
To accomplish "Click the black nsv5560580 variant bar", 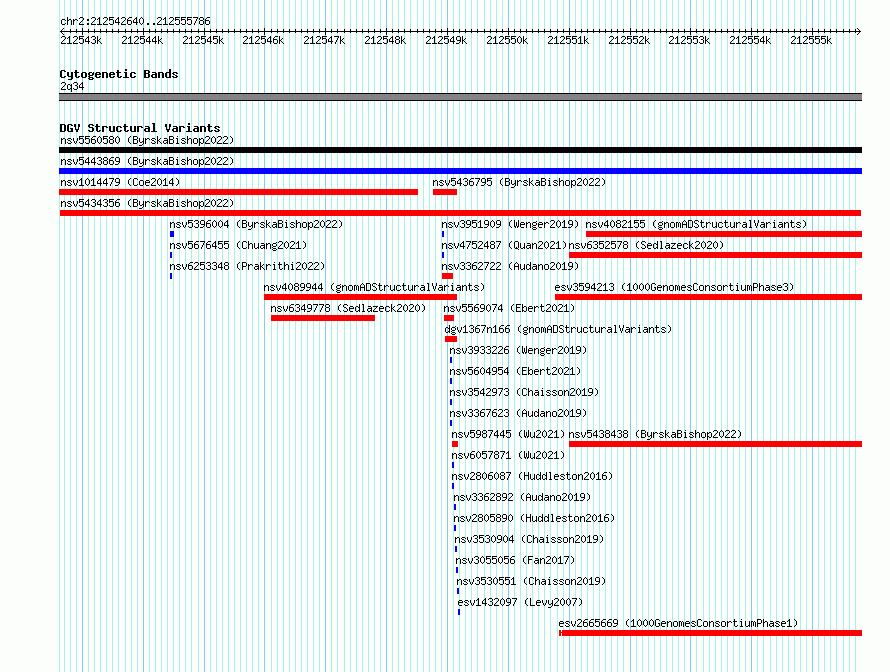I will [x=460, y=150].
